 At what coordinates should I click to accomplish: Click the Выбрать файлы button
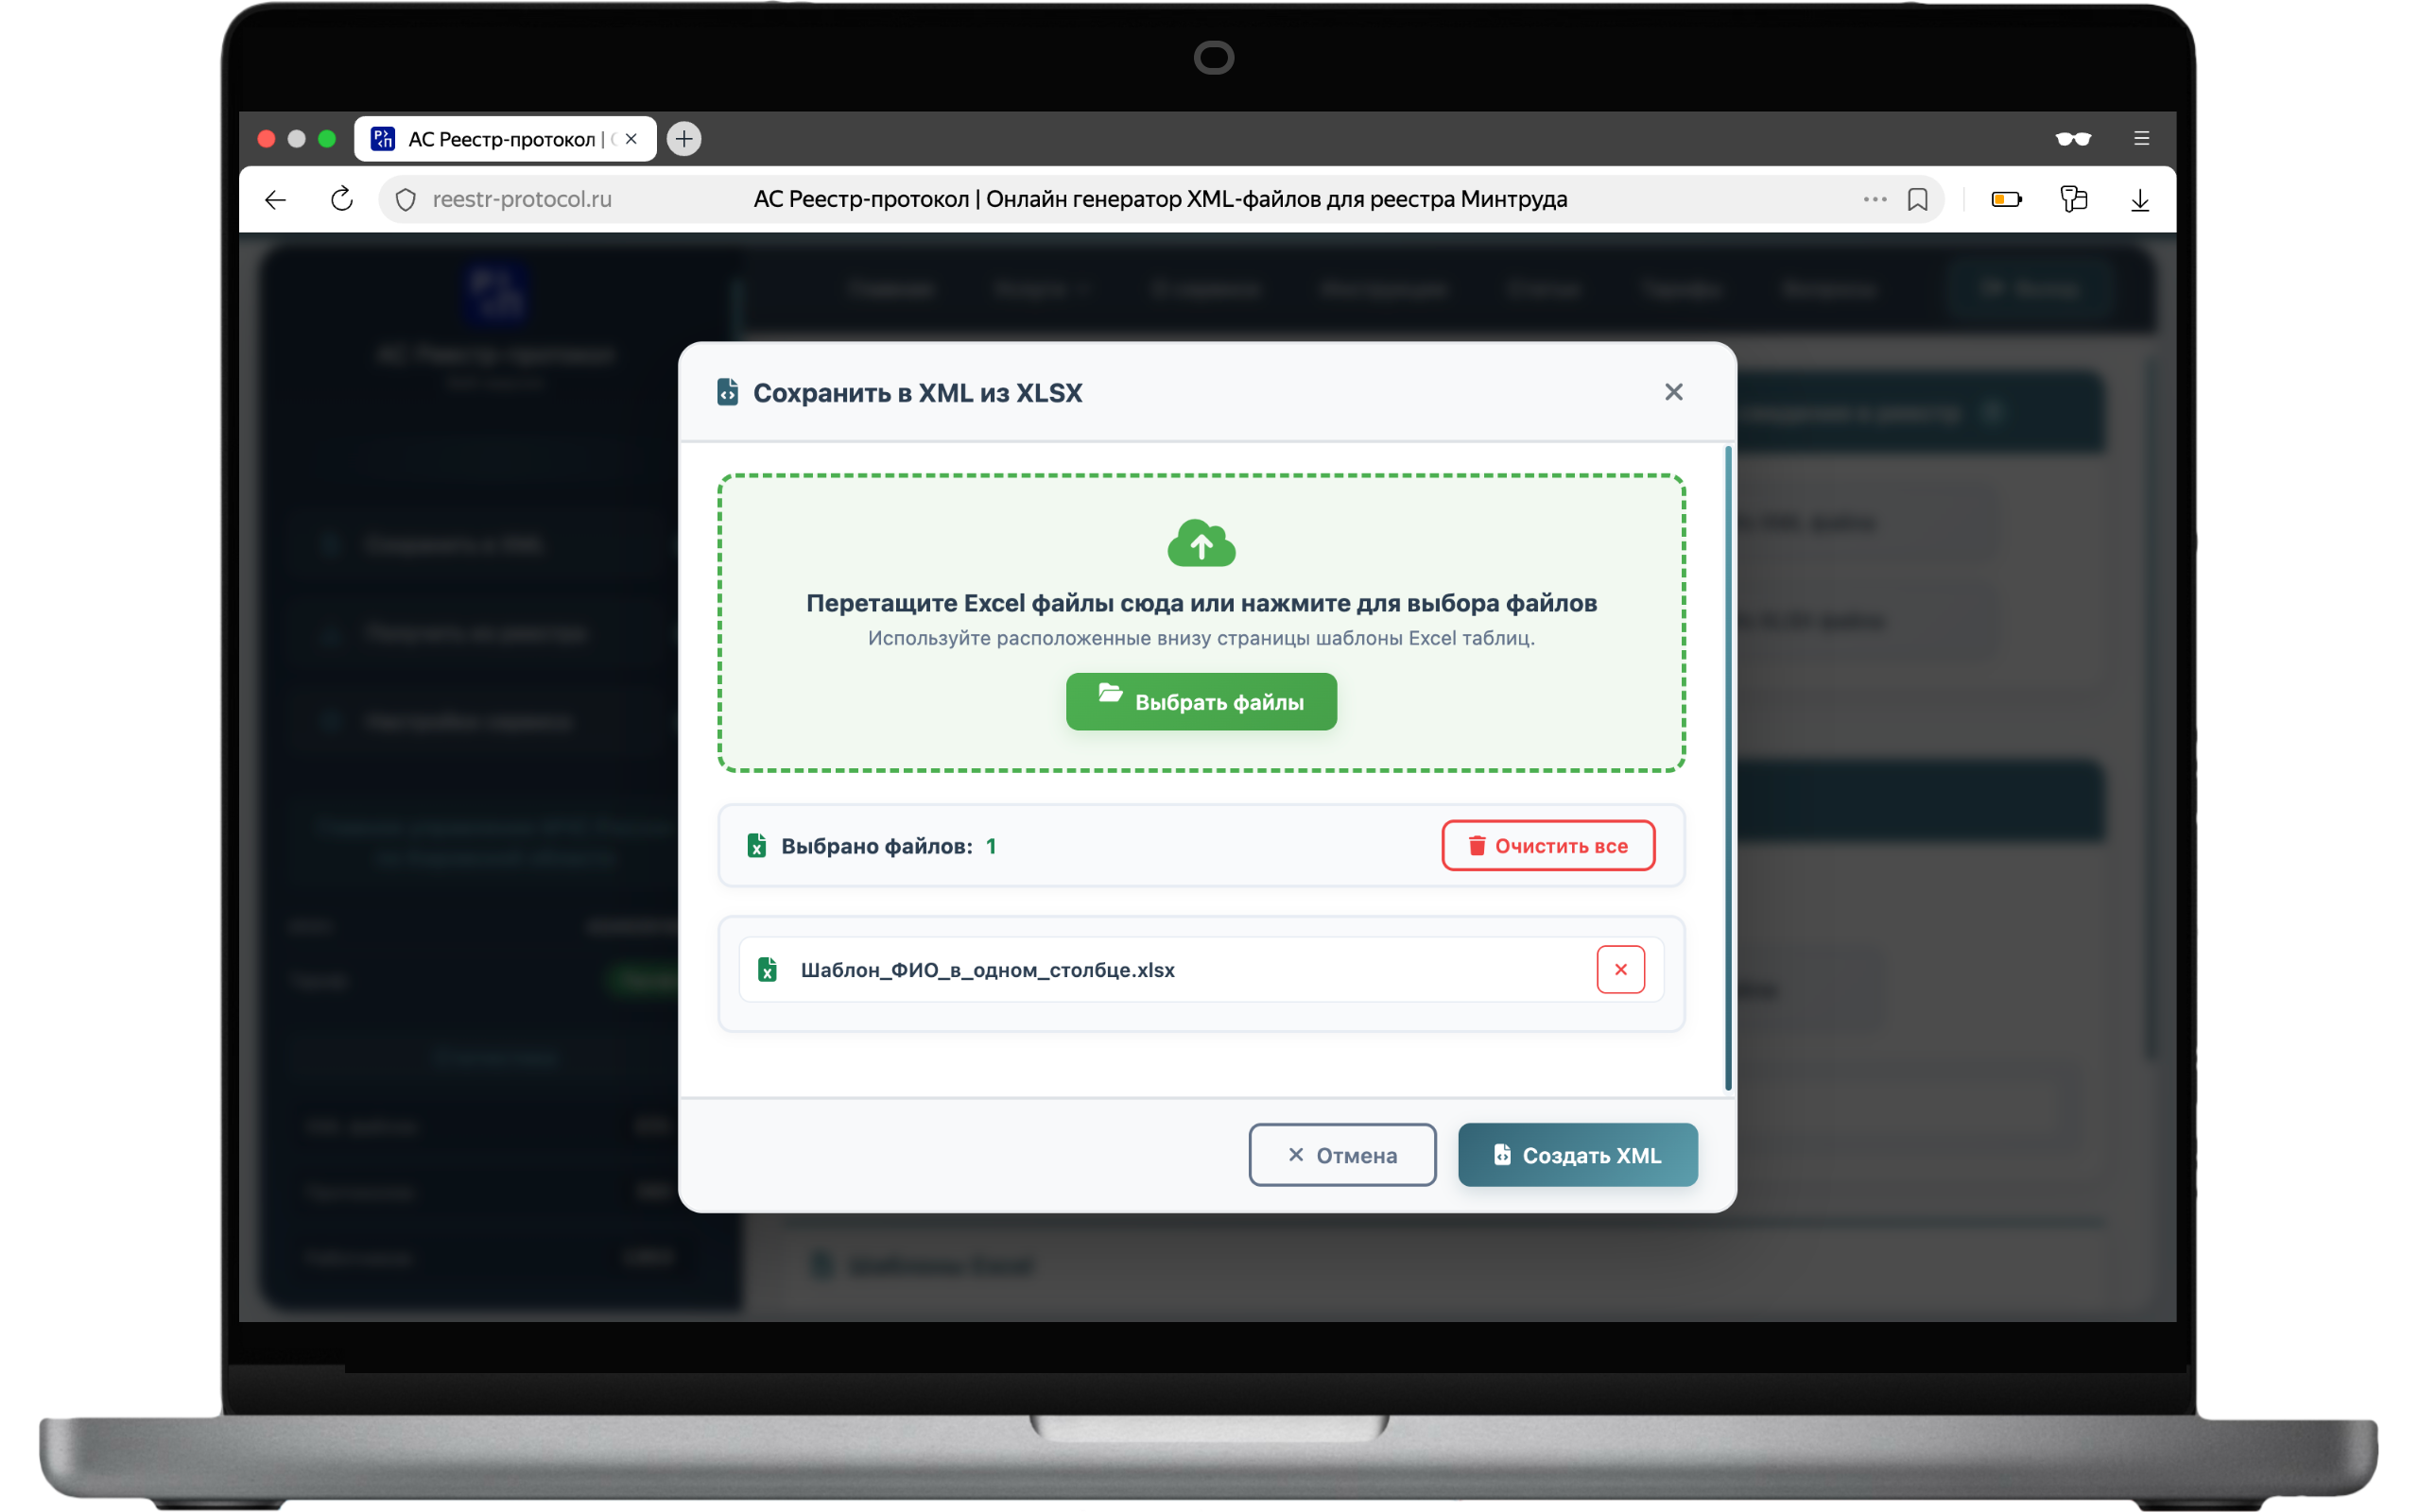point(1201,701)
